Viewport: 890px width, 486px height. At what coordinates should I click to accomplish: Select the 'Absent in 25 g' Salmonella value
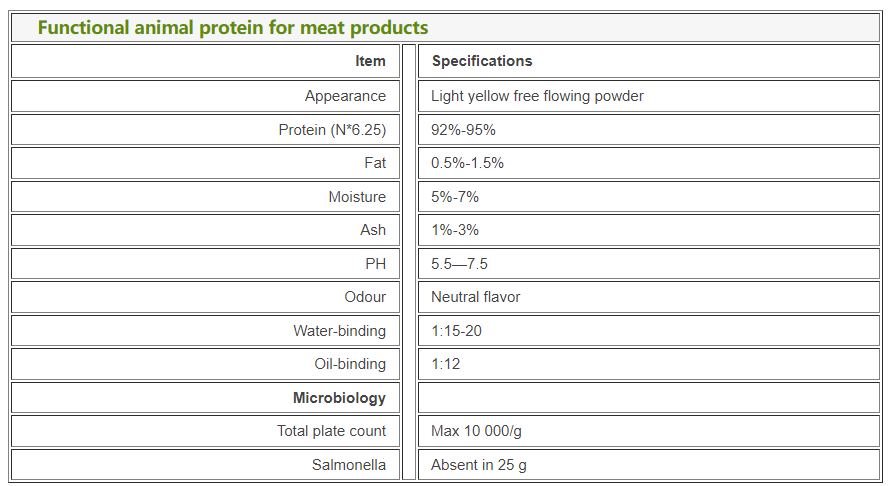pyautogui.click(x=478, y=465)
